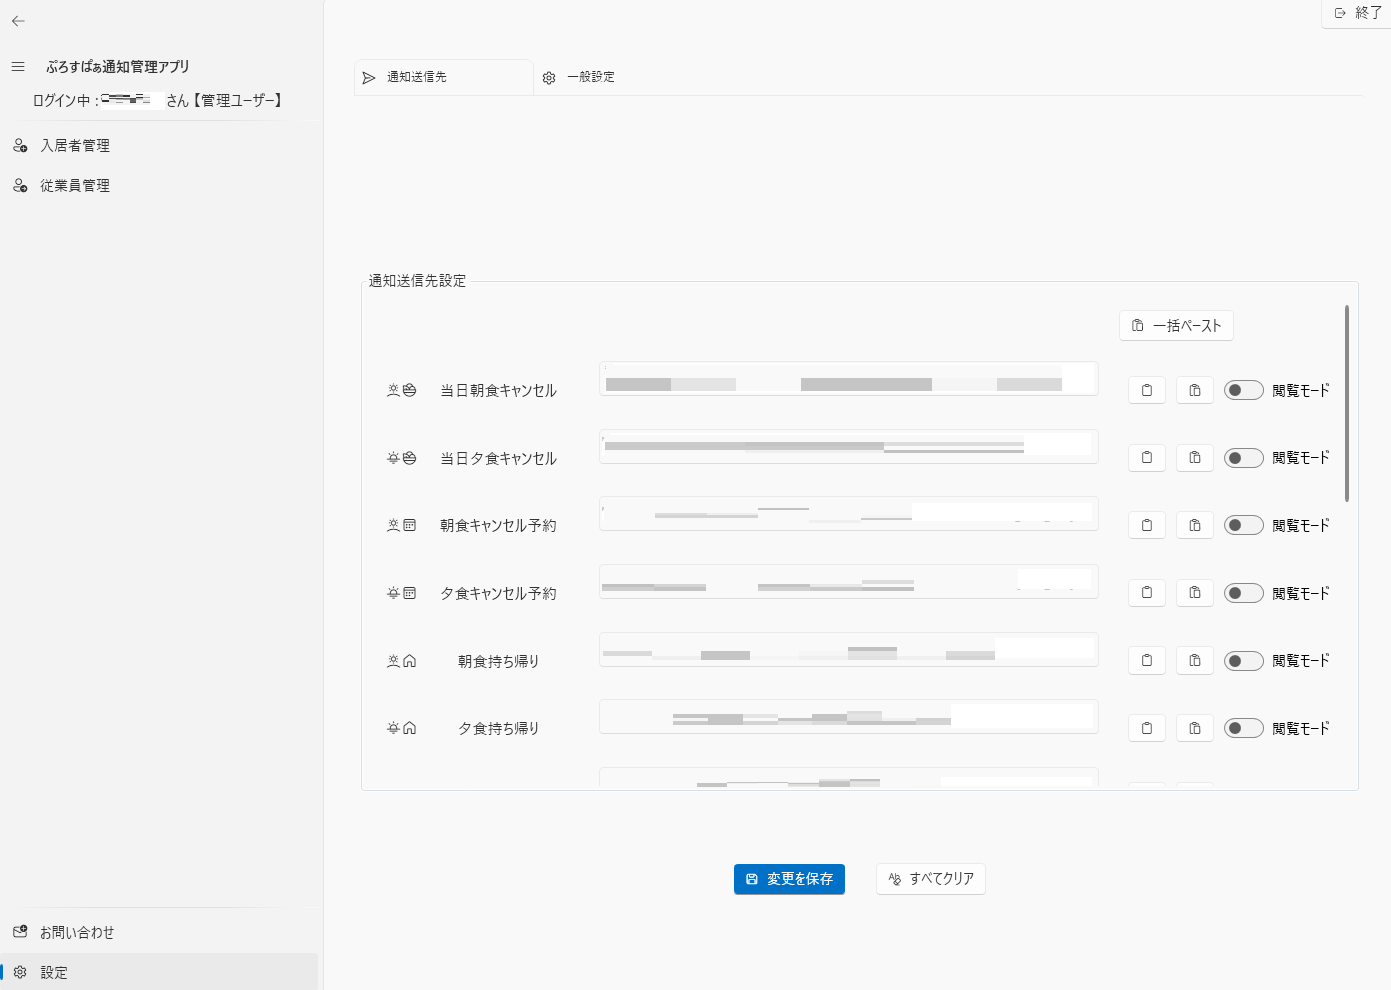Open 入居者管理 in the sidebar
1391x990 pixels.
(x=75, y=146)
